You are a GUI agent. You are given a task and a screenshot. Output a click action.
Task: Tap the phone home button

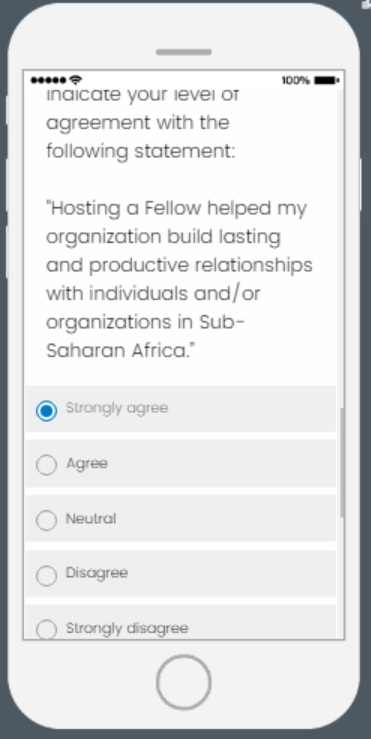[183, 682]
